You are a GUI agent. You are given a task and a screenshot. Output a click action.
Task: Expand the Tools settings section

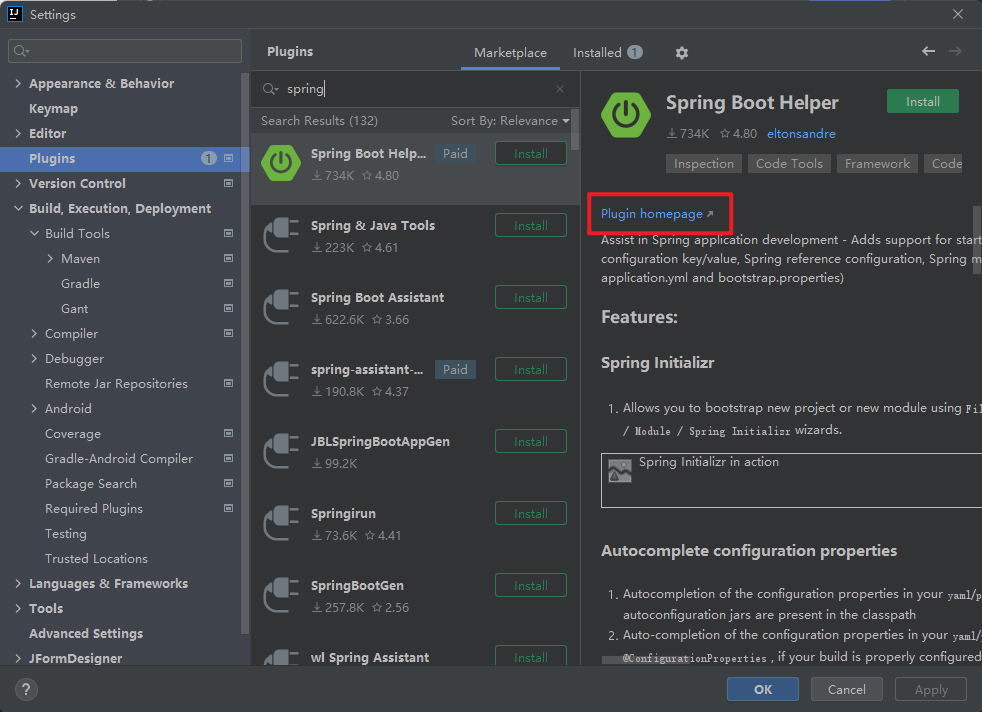point(18,609)
